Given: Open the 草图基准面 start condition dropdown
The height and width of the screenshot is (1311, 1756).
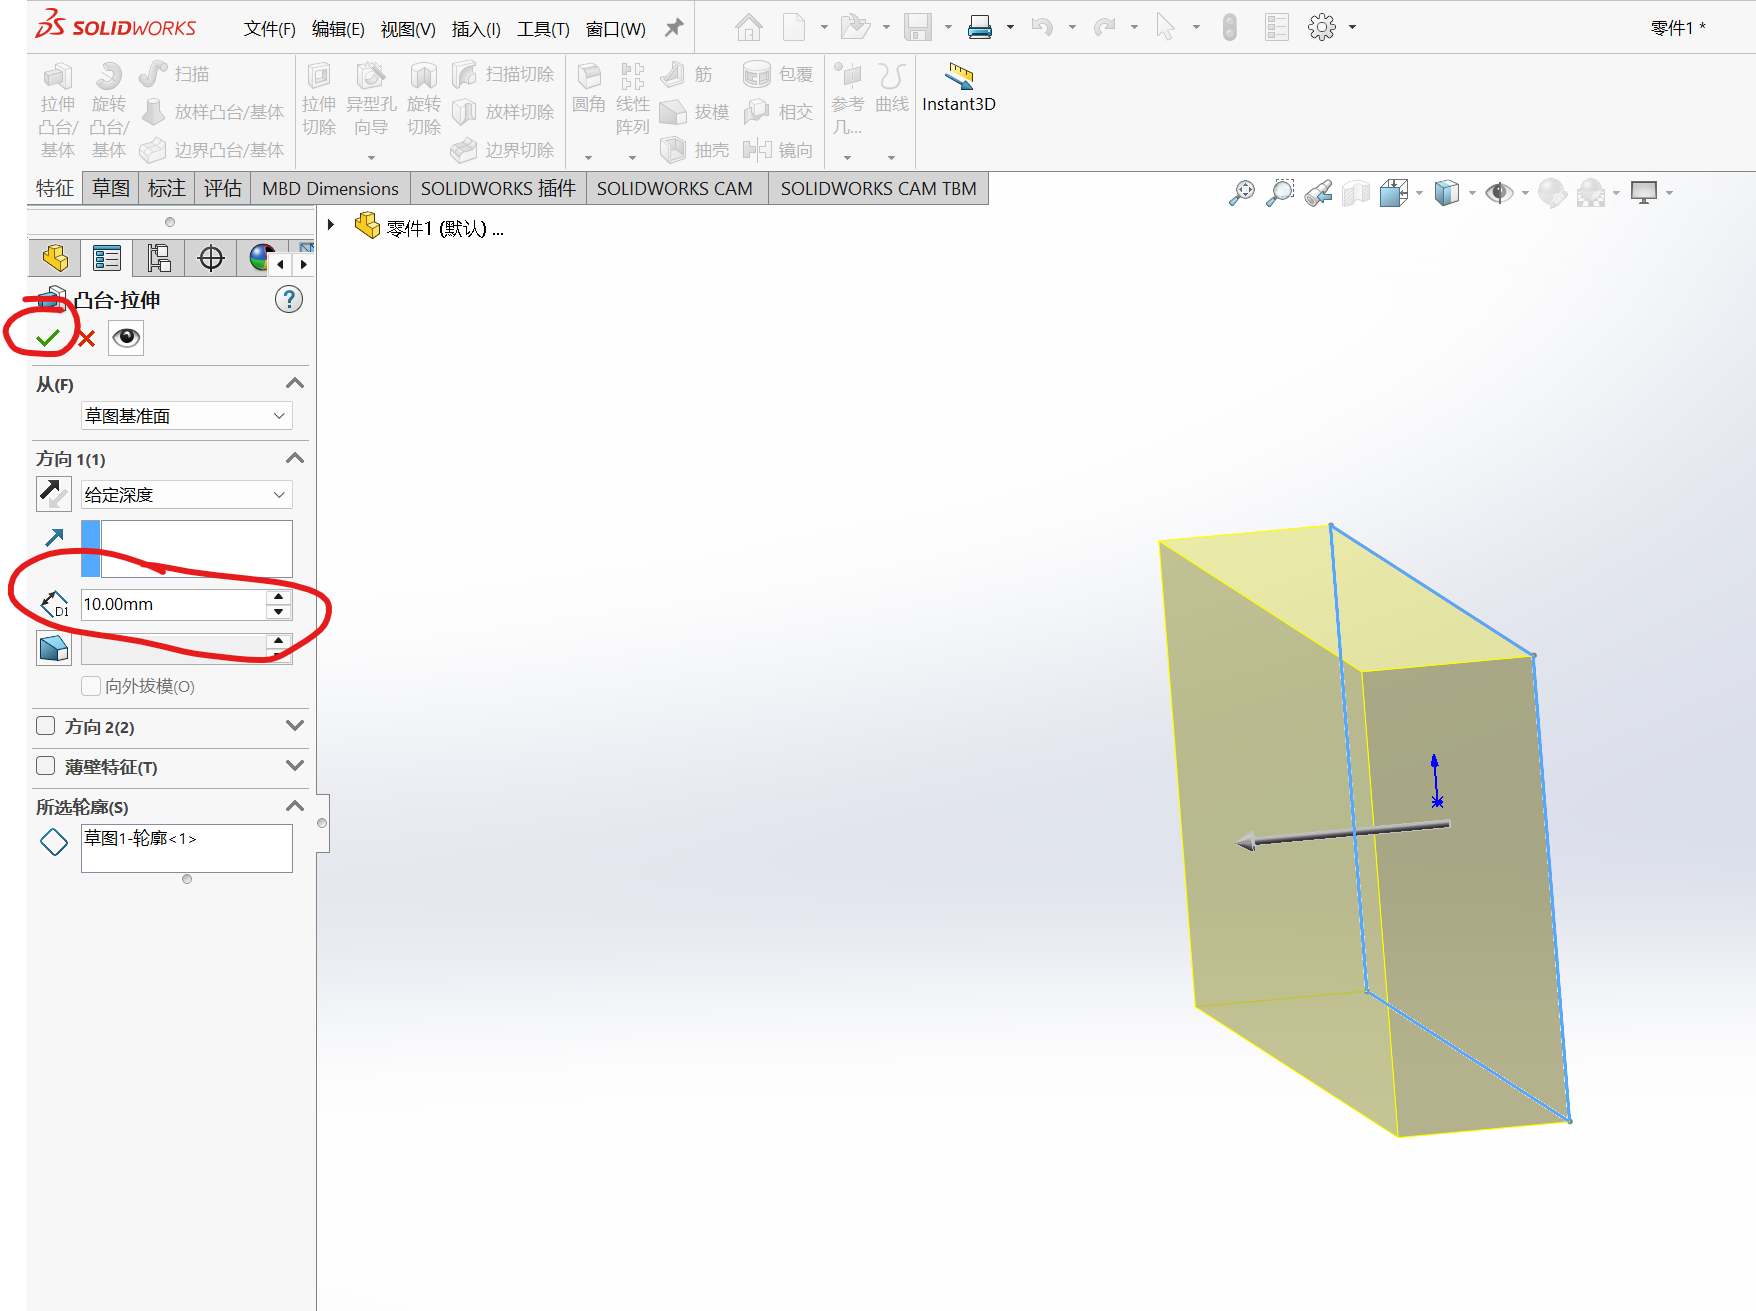Looking at the screenshot, I should point(186,416).
